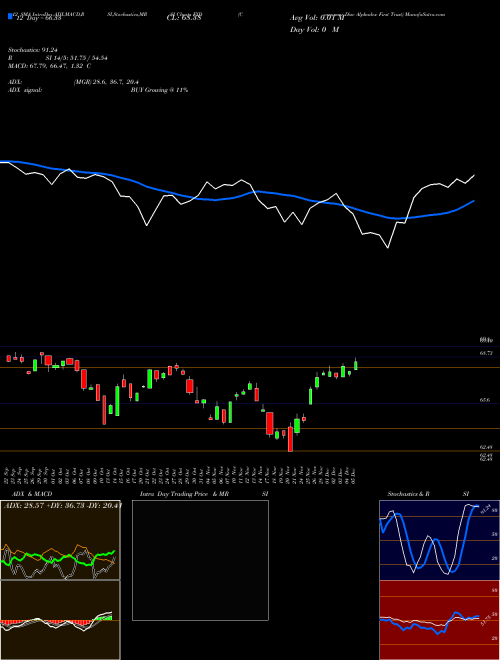Click the lowest red candlestick near 62.48

(x=290, y=439)
